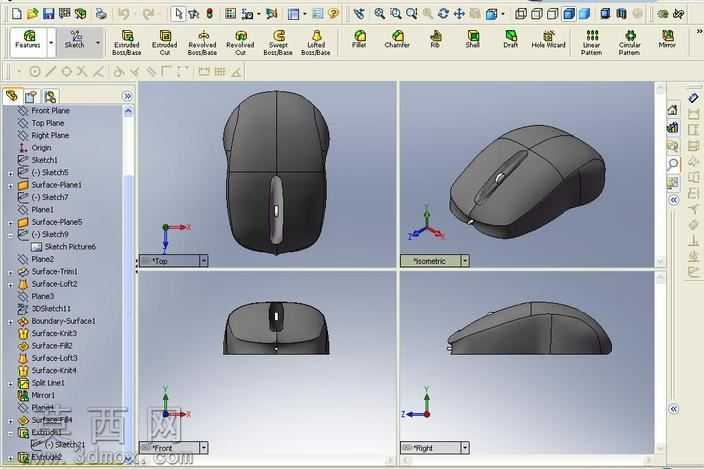Select Front Plane in the feature tree
Viewport: 704px width, 469px height.
(x=50, y=110)
